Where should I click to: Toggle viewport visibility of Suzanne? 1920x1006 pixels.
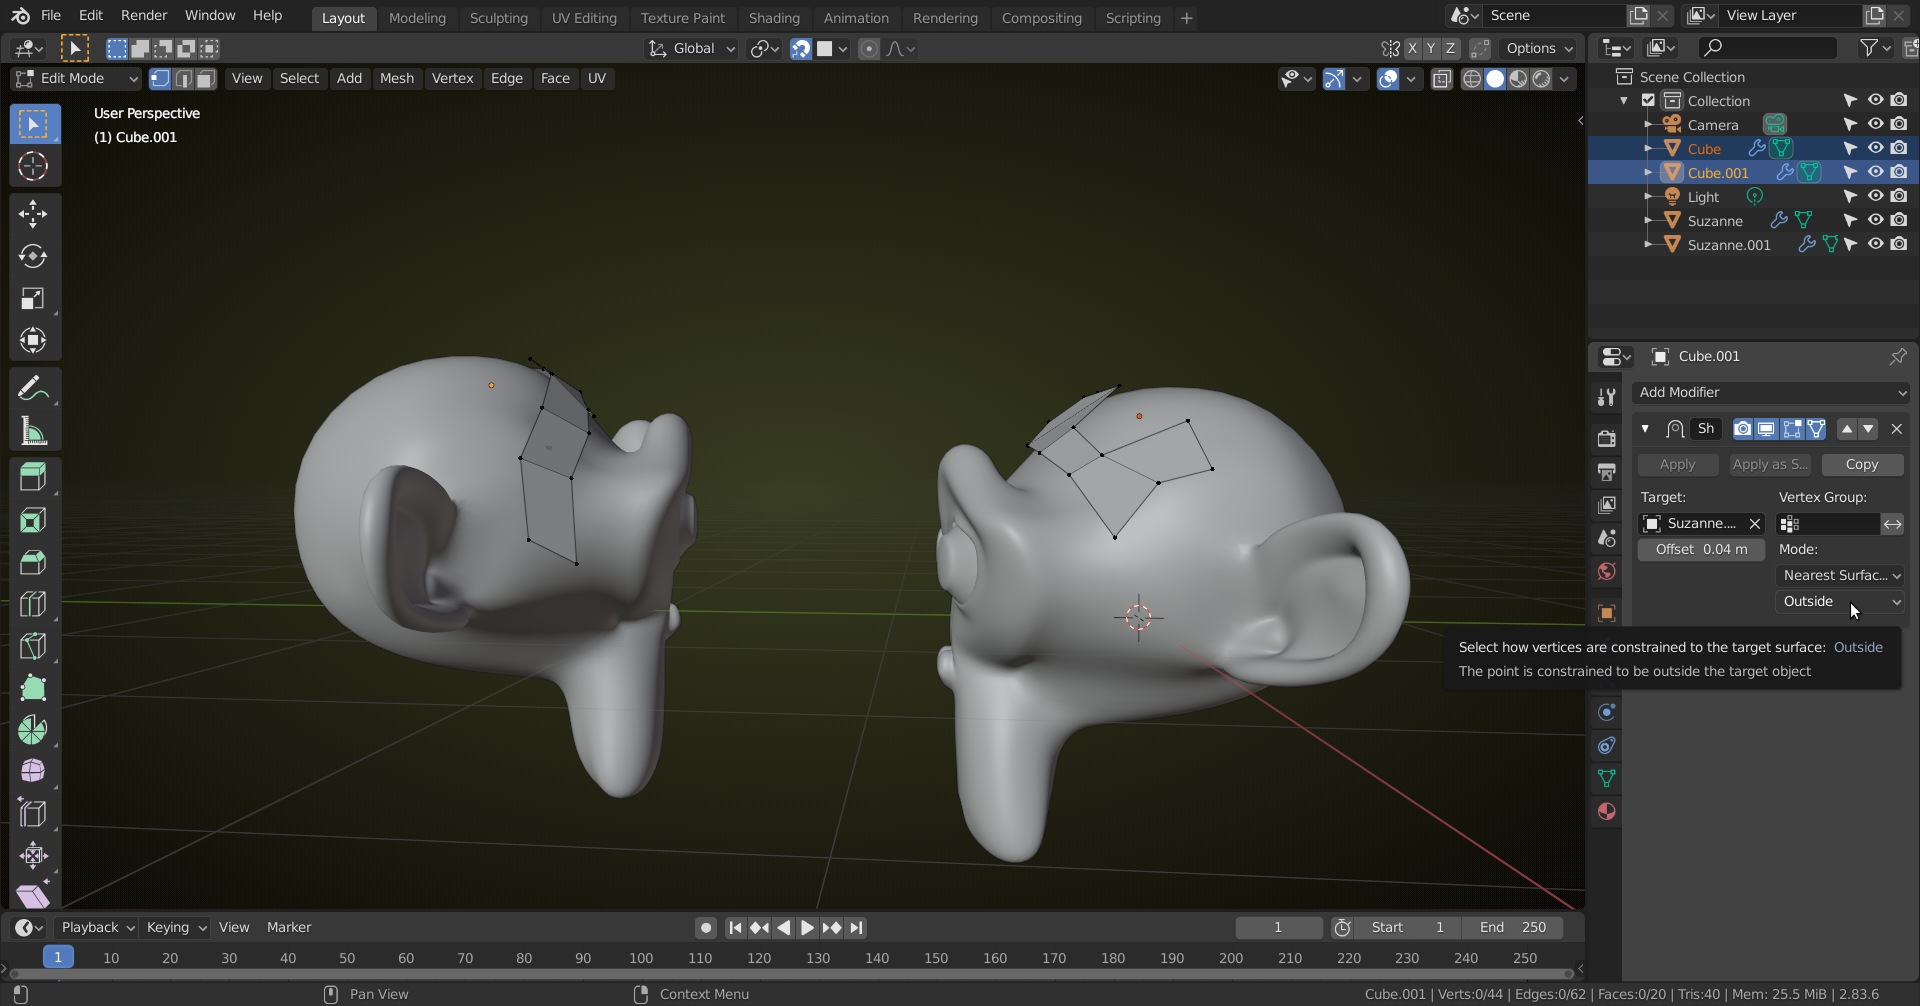[1875, 220]
